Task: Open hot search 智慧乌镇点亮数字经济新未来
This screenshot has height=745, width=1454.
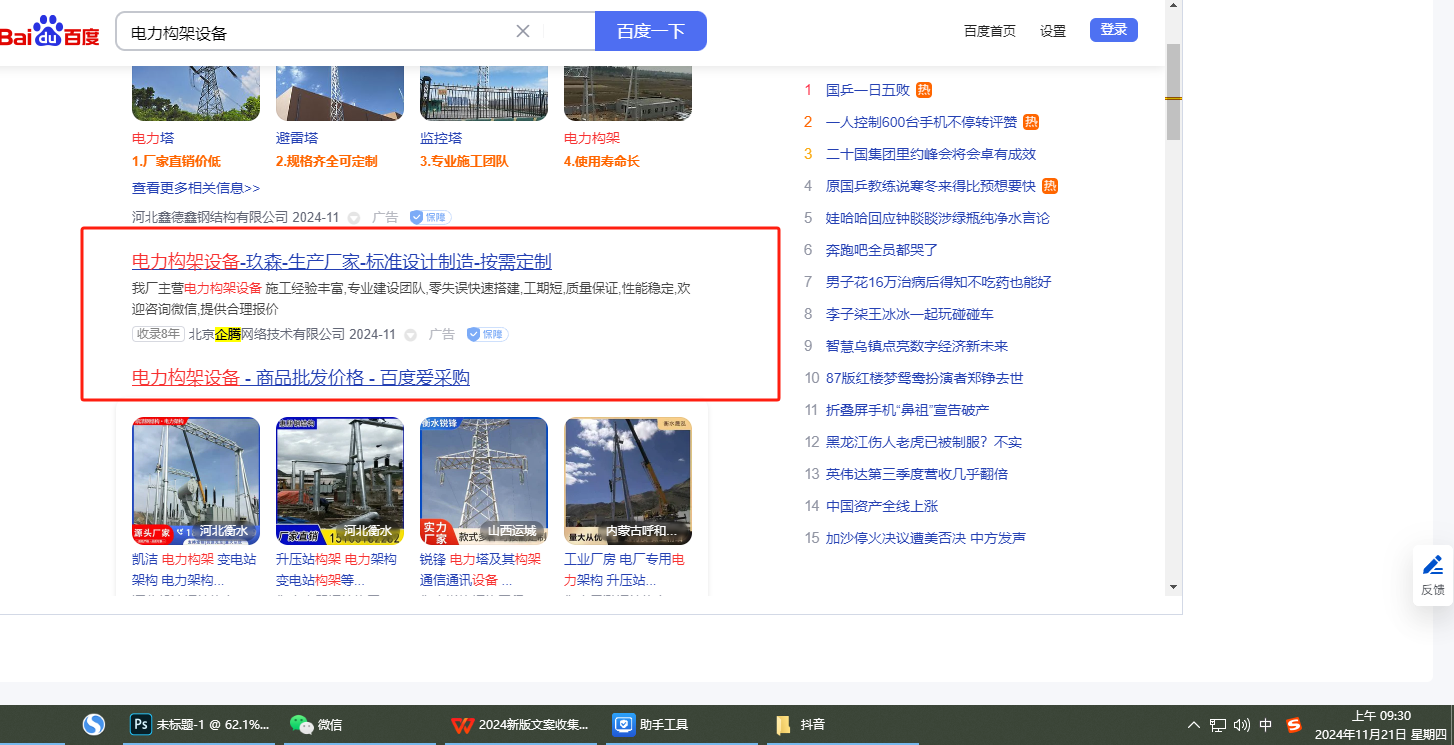Action: coord(917,346)
